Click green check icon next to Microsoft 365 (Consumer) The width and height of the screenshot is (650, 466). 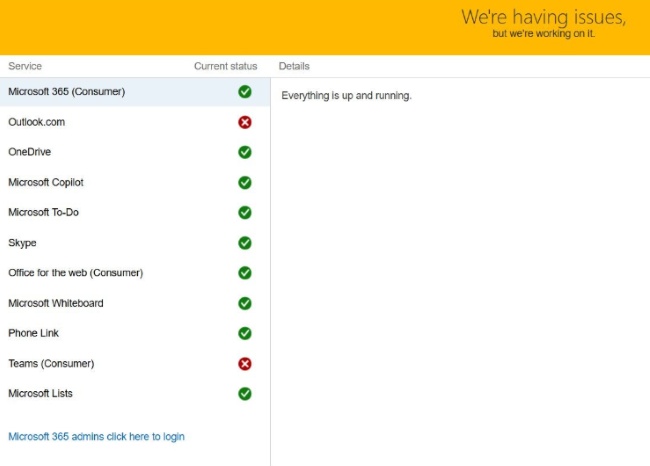tap(245, 92)
